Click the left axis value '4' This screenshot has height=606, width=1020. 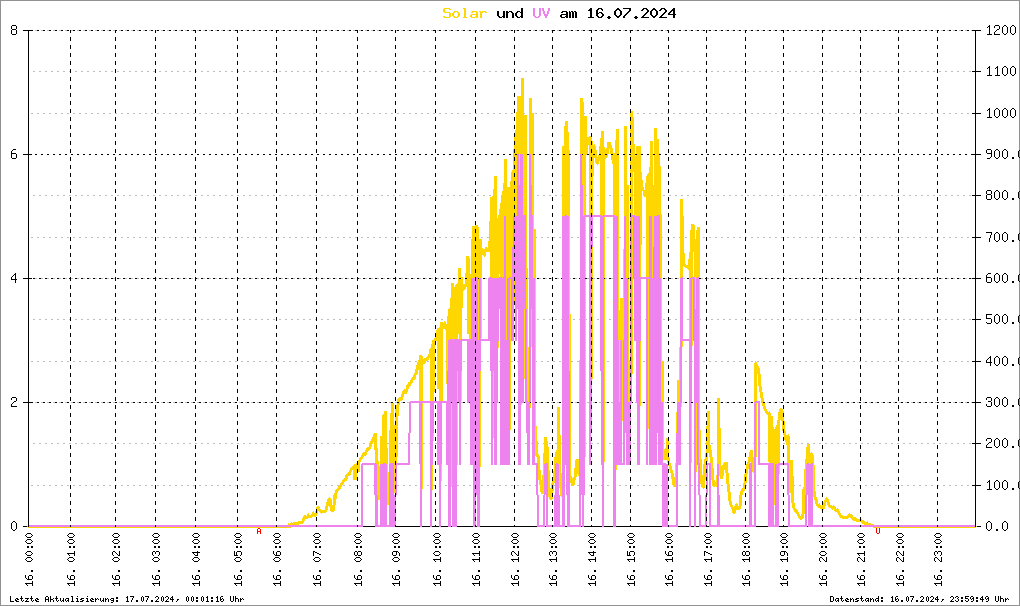point(14,278)
